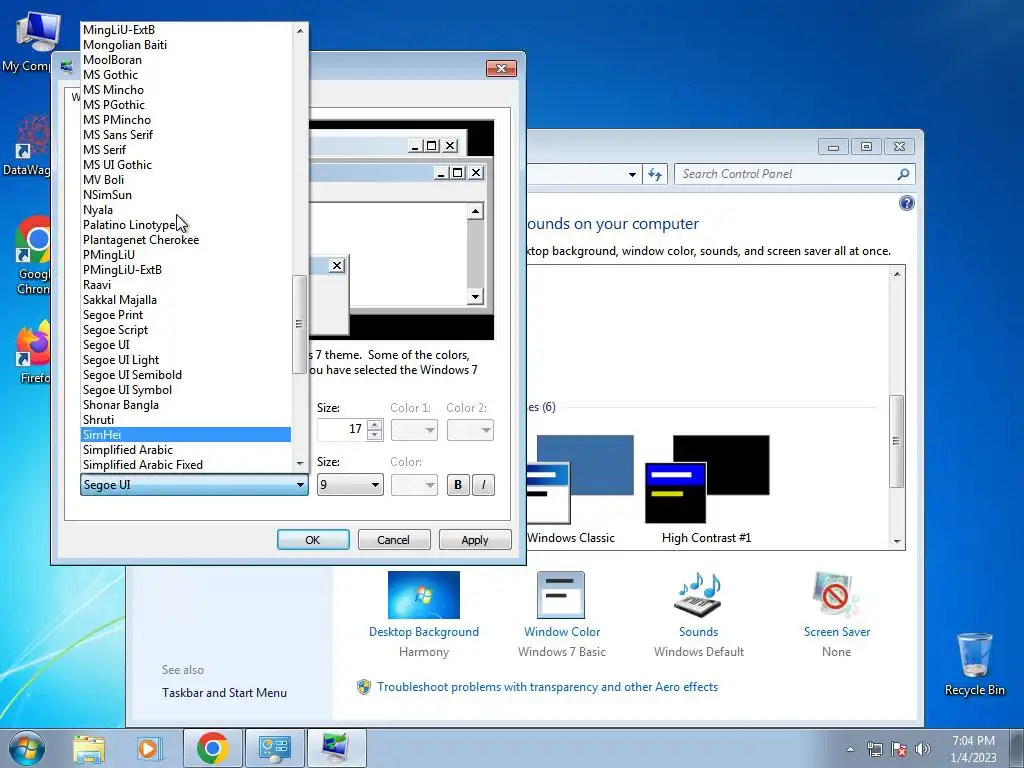The width and height of the screenshot is (1024, 768).
Task: Open the Start menu orb
Action: point(27,748)
